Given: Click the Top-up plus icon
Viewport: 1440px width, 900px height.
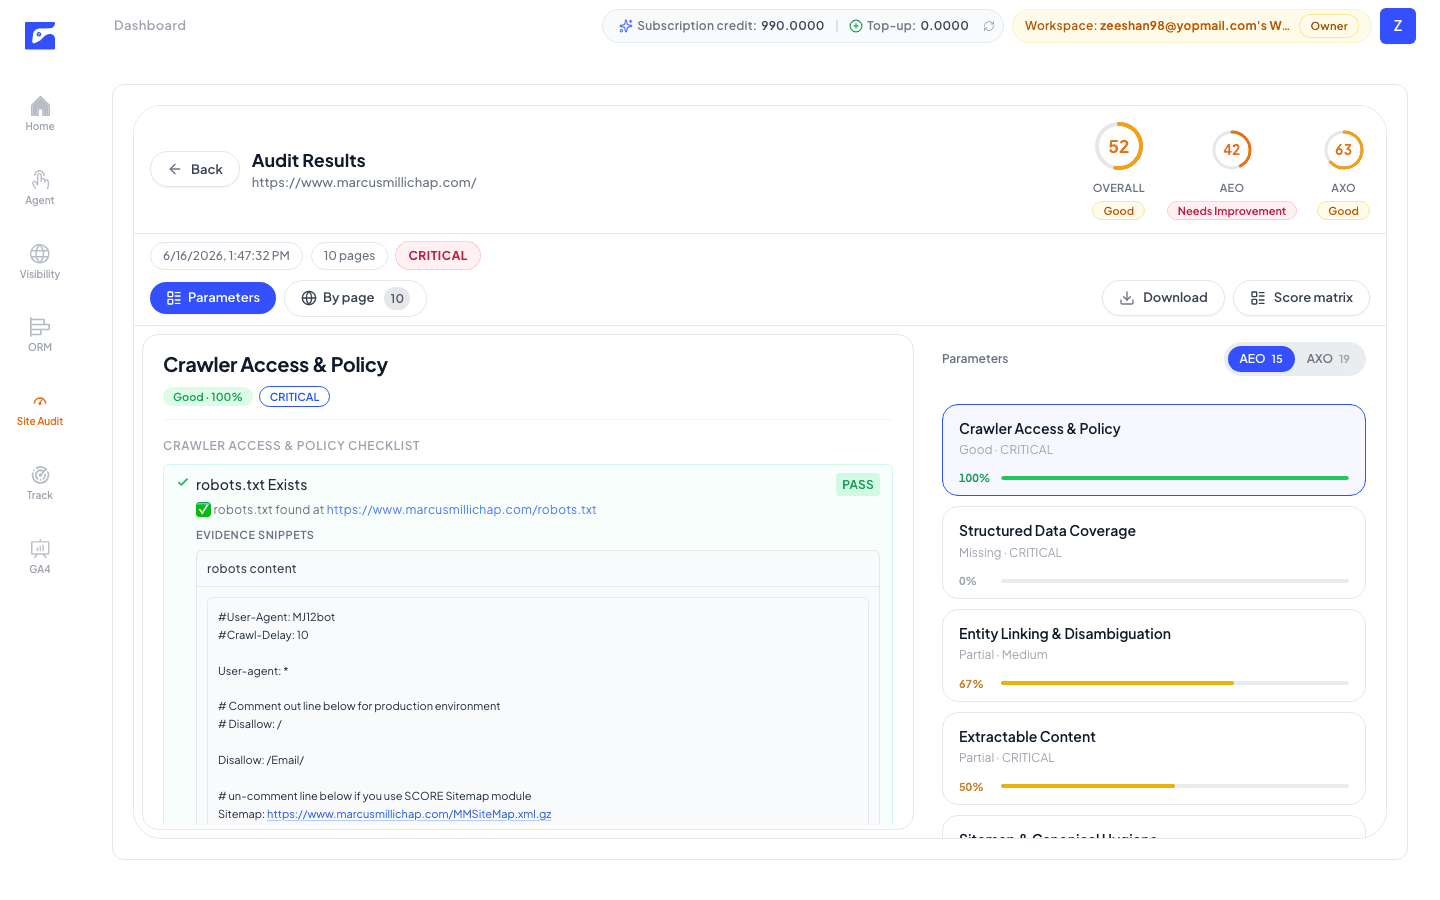Looking at the screenshot, I should pyautogui.click(x=856, y=26).
